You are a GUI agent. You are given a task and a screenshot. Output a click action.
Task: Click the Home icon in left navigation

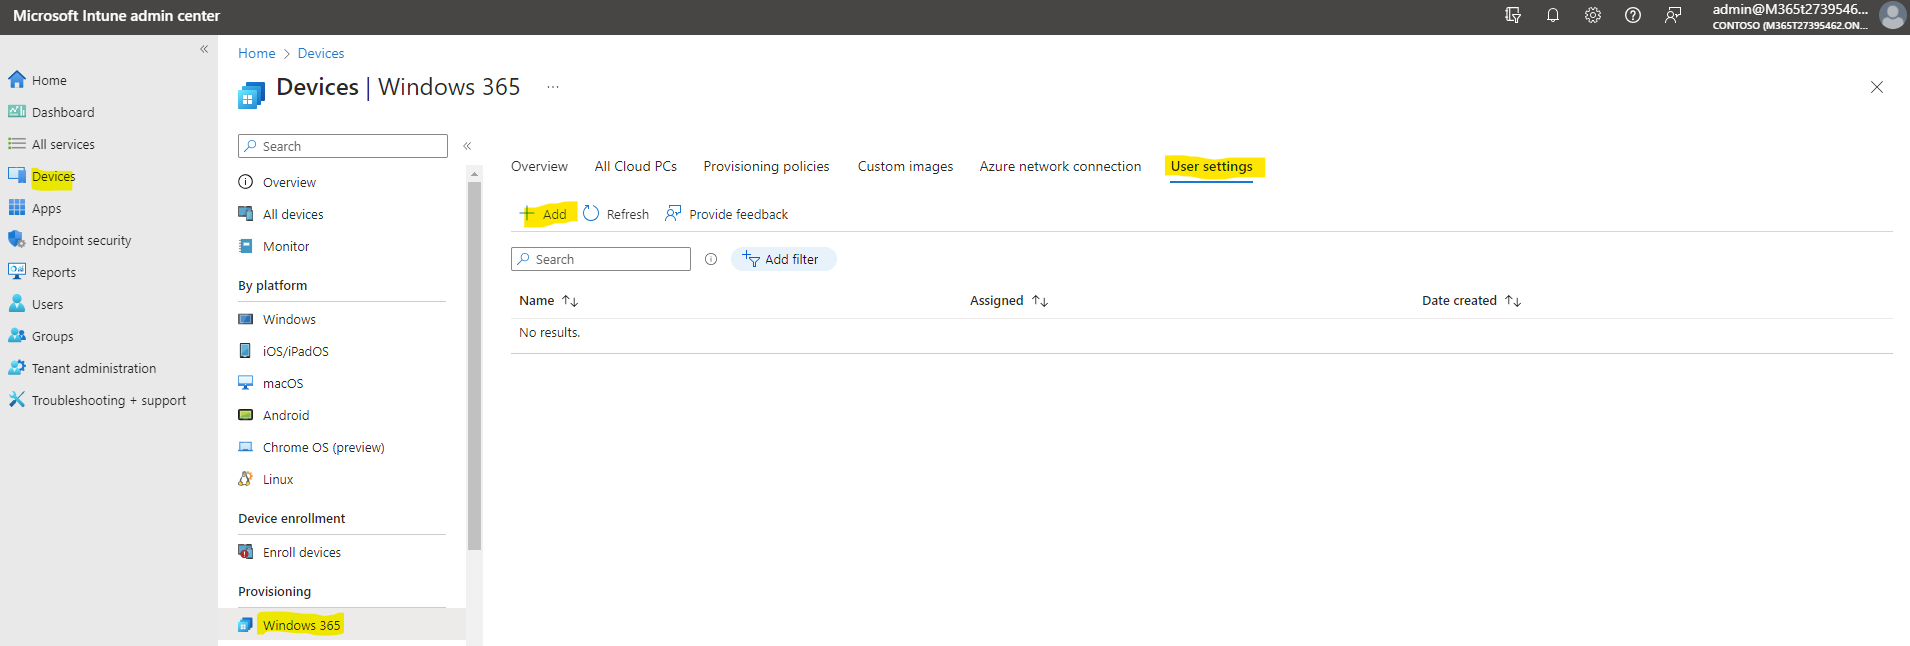tap(17, 80)
